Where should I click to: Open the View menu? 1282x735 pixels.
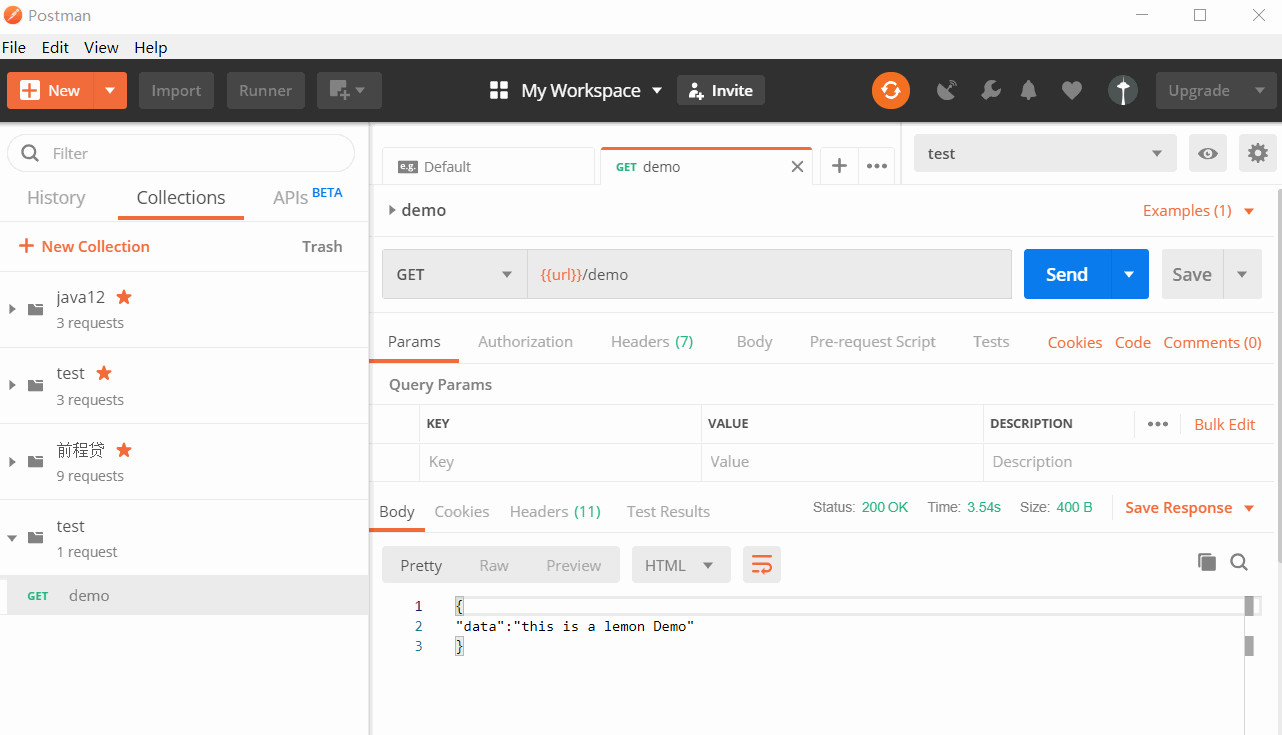(x=101, y=47)
